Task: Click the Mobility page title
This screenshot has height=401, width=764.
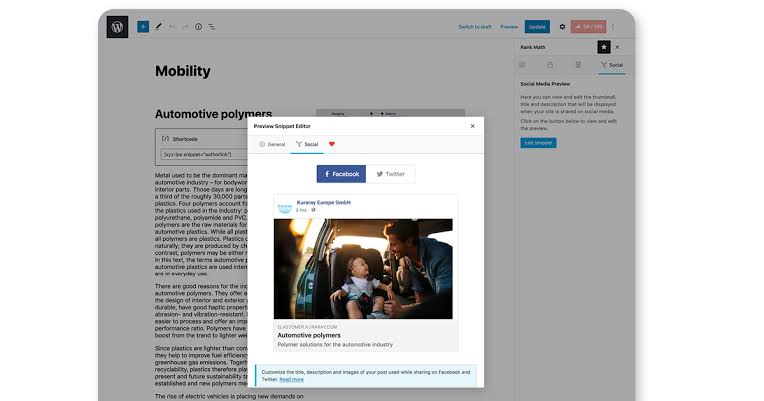Action: [x=183, y=71]
